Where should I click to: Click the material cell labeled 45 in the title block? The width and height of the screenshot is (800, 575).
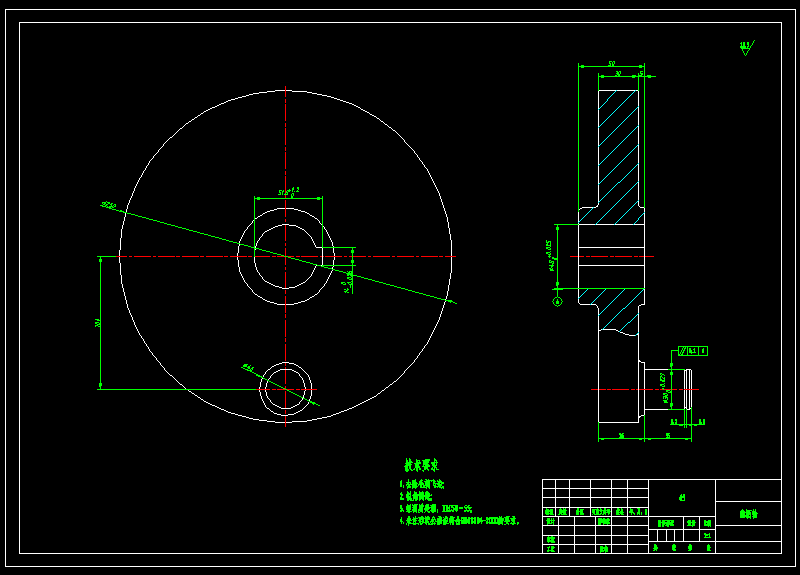(x=682, y=497)
